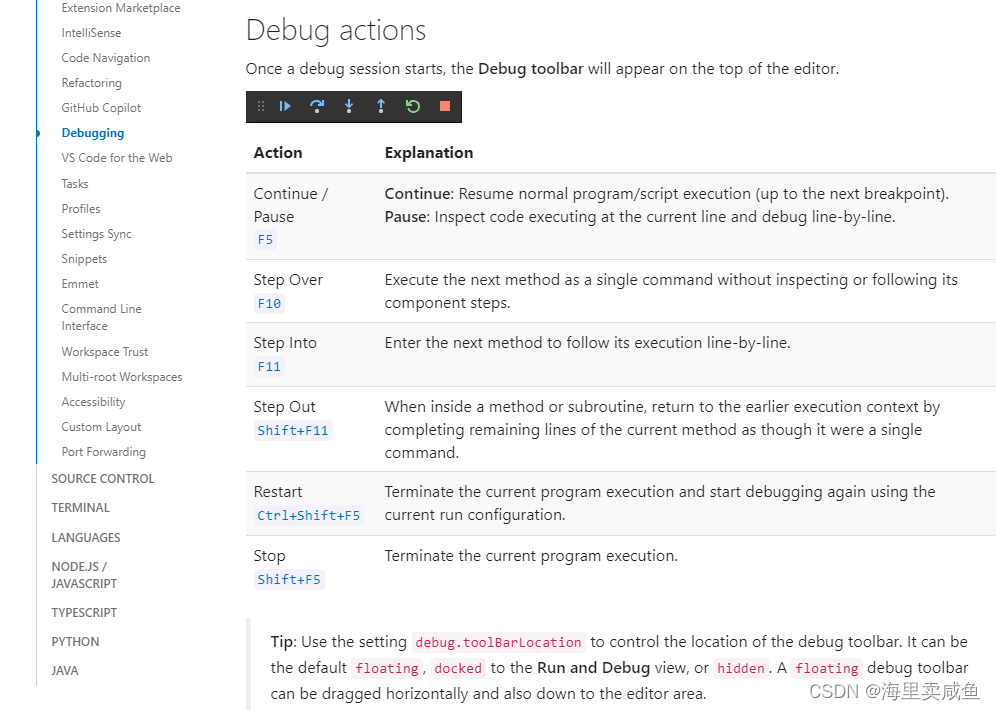996x710 pixels.
Task: Click the Step Into icon
Action: (349, 106)
